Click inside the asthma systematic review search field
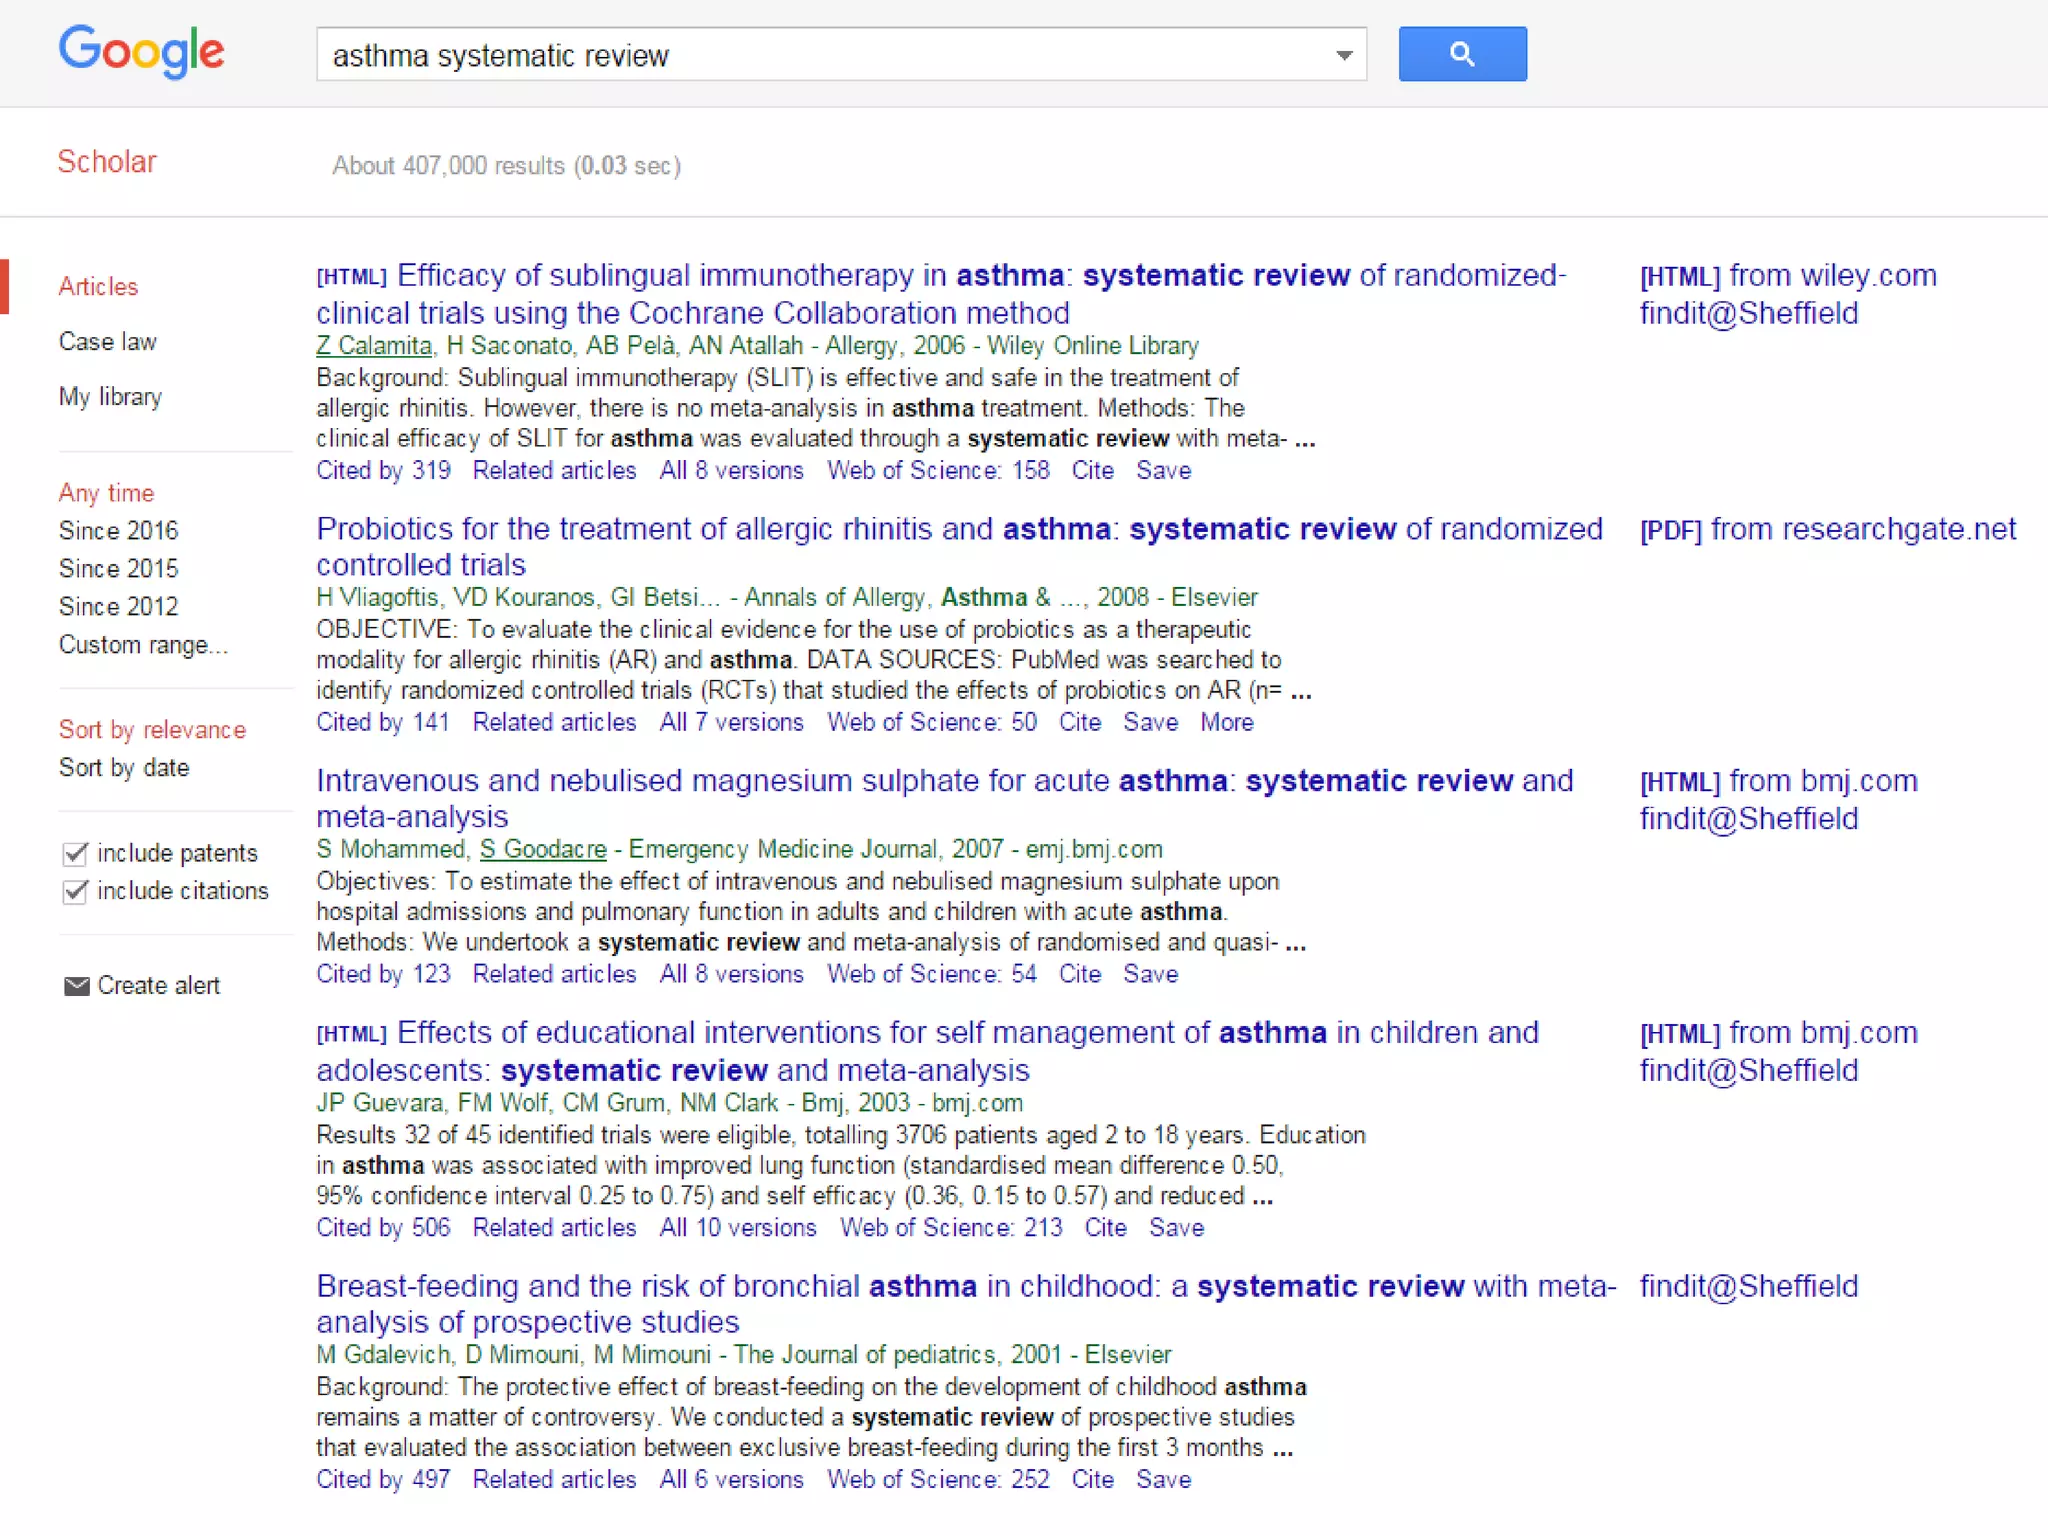This screenshot has height=1536, width=2048. (800, 55)
